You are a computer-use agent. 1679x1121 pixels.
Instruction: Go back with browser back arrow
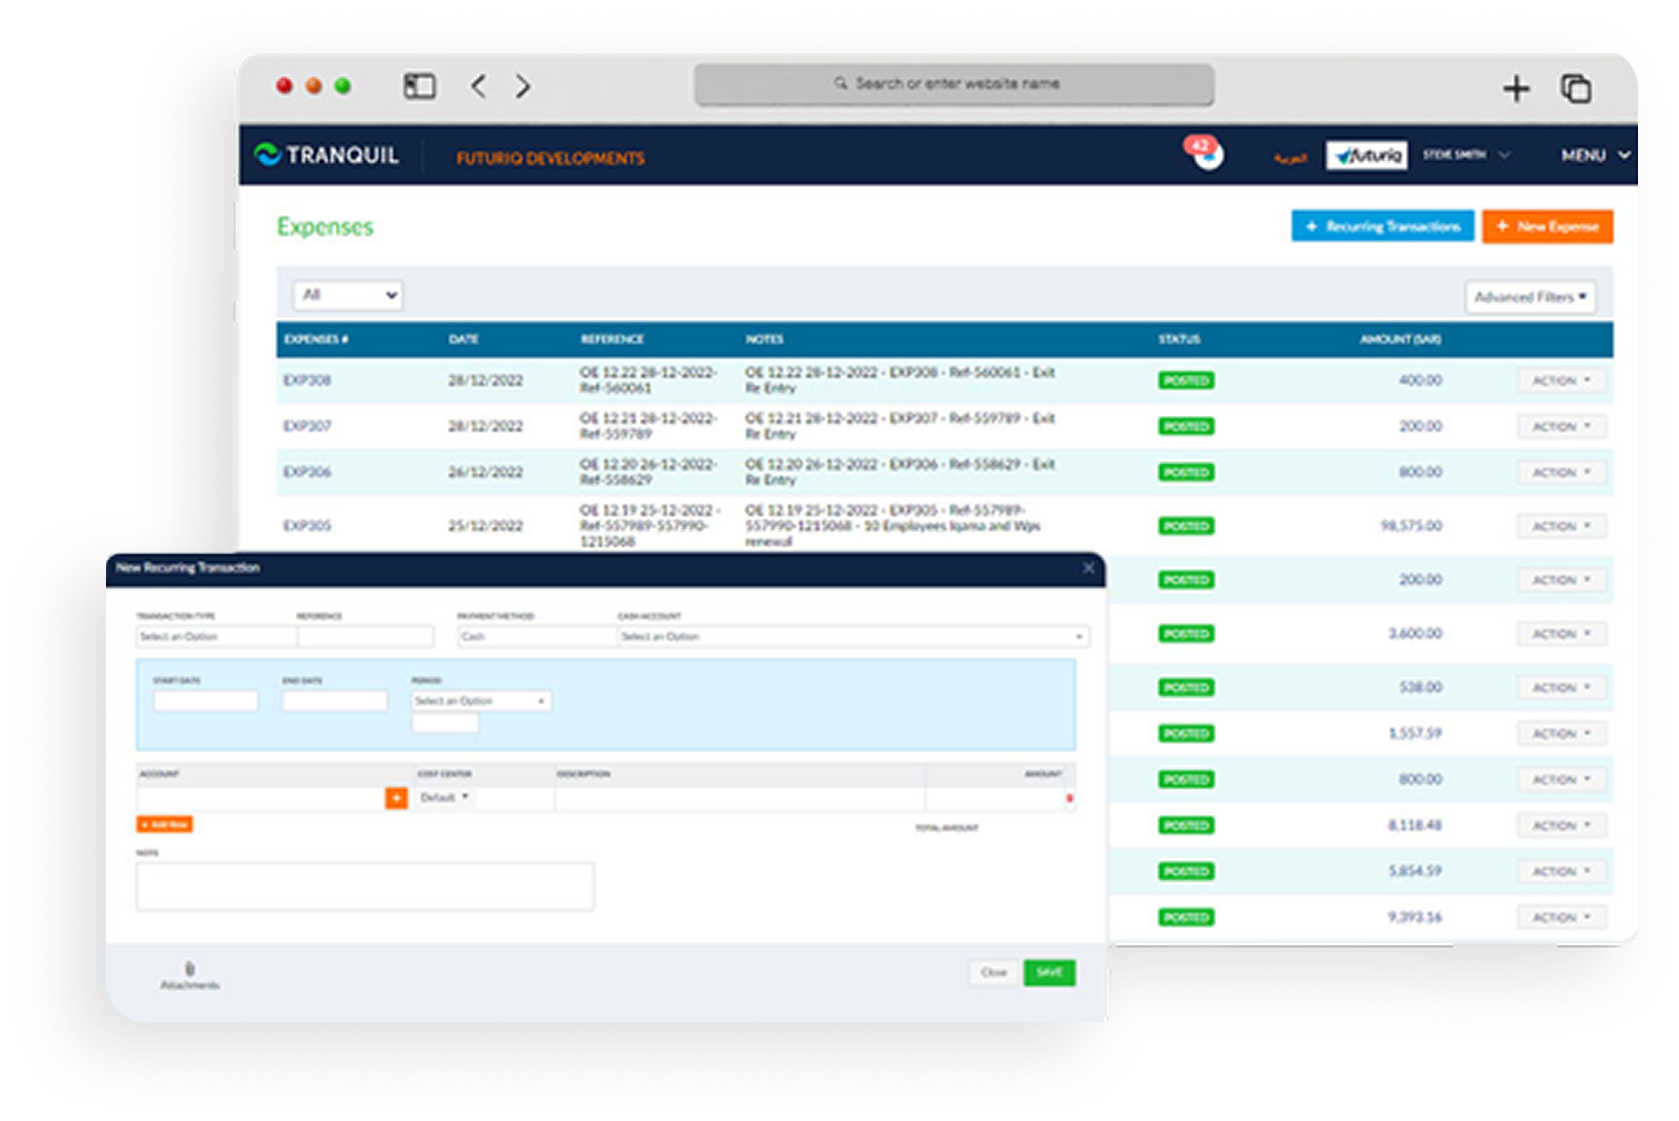(479, 86)
